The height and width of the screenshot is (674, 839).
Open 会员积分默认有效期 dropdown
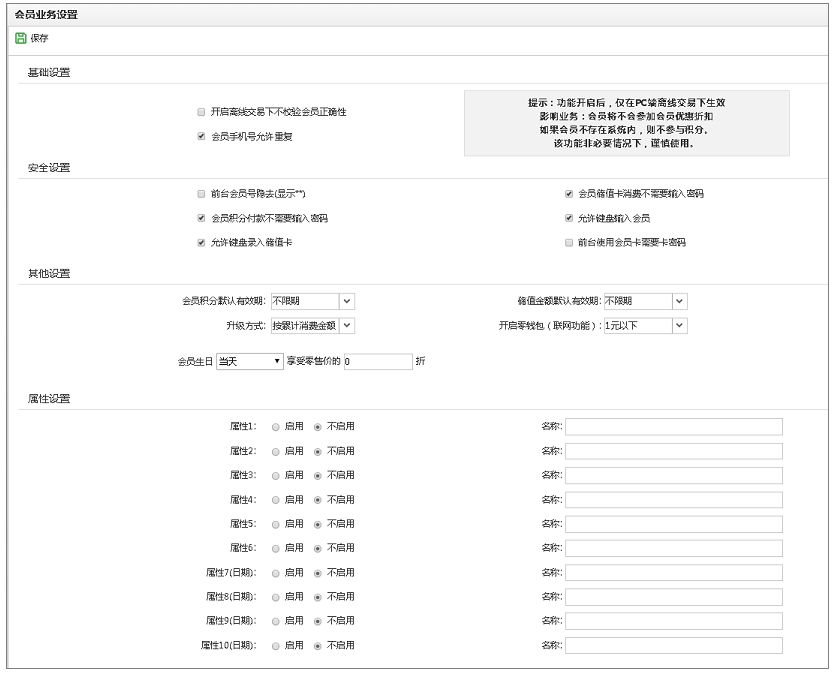[346, 300]
